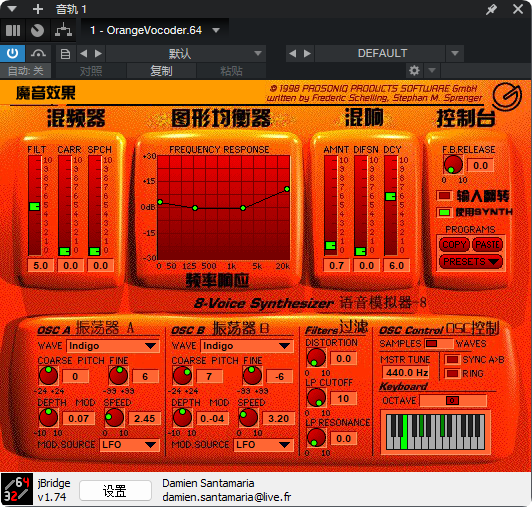Click the jBridge 64/32 logo icon
The width and height of the screenshot is (532, 507).
tap(17, 489)
